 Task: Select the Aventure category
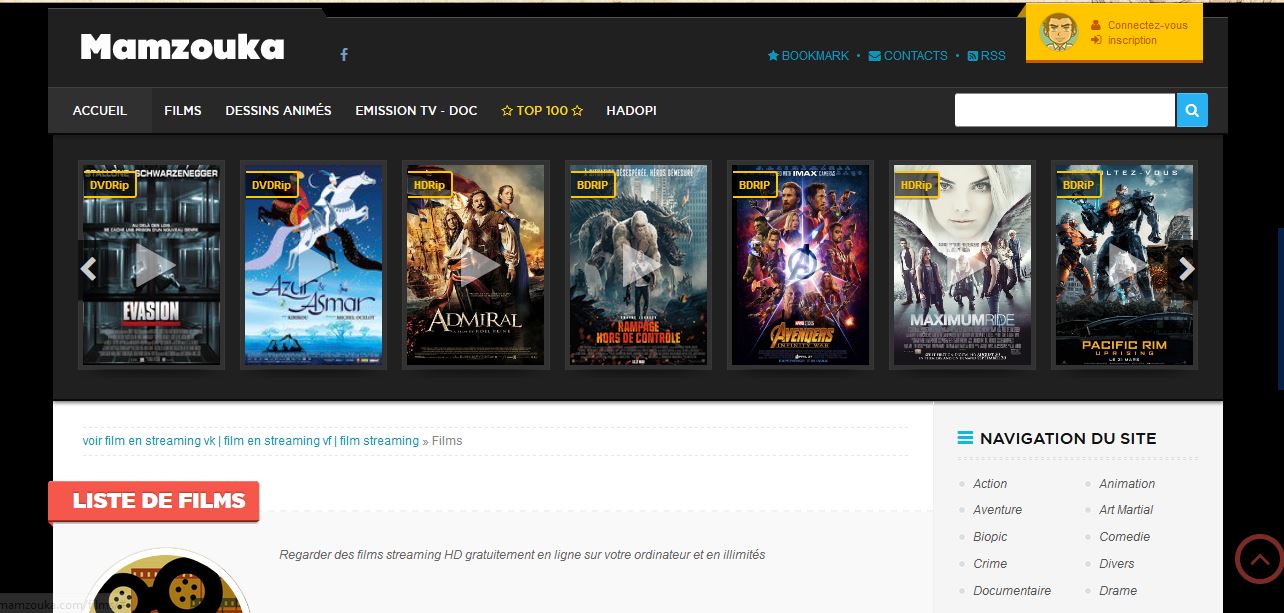pyautogui.click(x=998, y=510)
